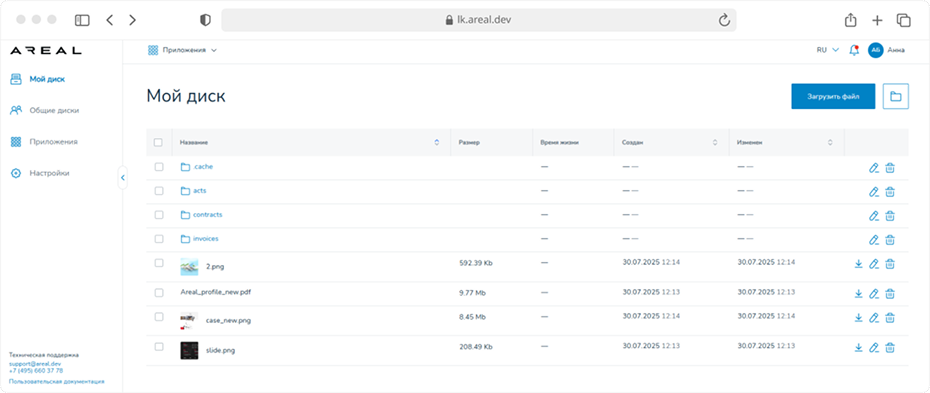
Task: Delete the invoices folder
Action: [890, 240]
